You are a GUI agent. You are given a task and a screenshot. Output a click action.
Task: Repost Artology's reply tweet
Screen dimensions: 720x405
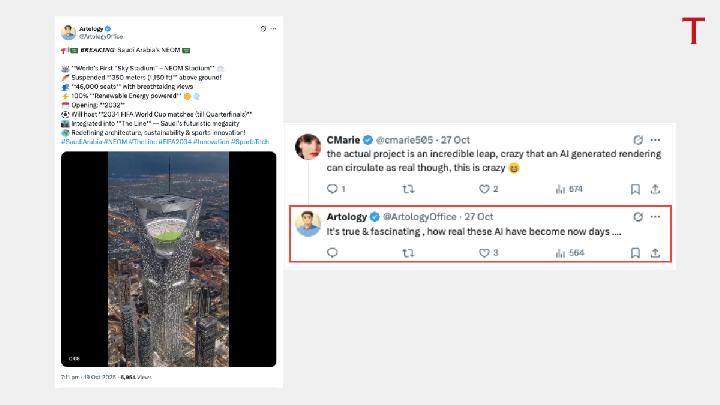(407, 253)
